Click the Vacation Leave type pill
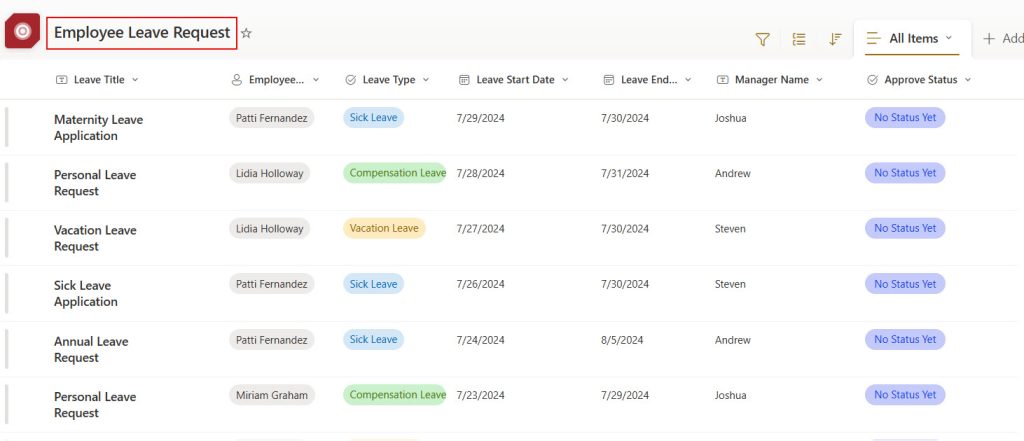1024x441 pixels. pos(384,228)
